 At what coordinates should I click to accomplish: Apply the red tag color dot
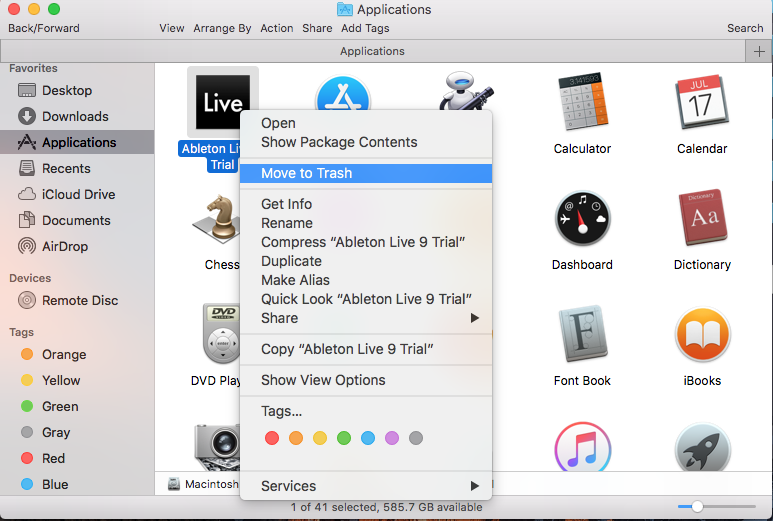click(271, 438)
